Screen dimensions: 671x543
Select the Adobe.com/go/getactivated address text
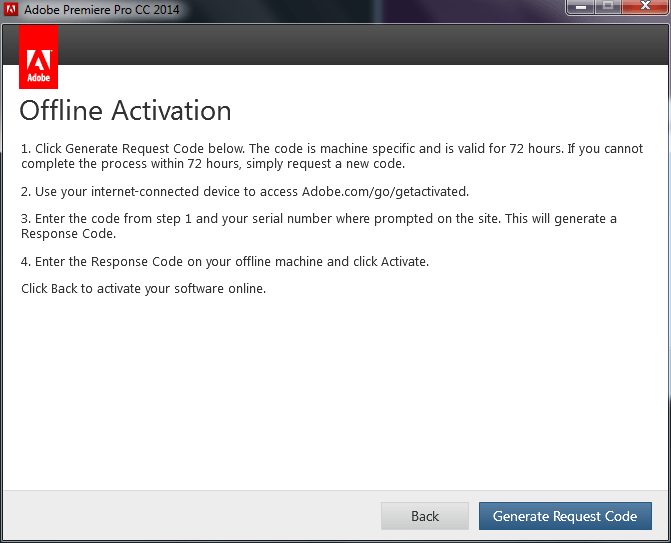(385, 192)
